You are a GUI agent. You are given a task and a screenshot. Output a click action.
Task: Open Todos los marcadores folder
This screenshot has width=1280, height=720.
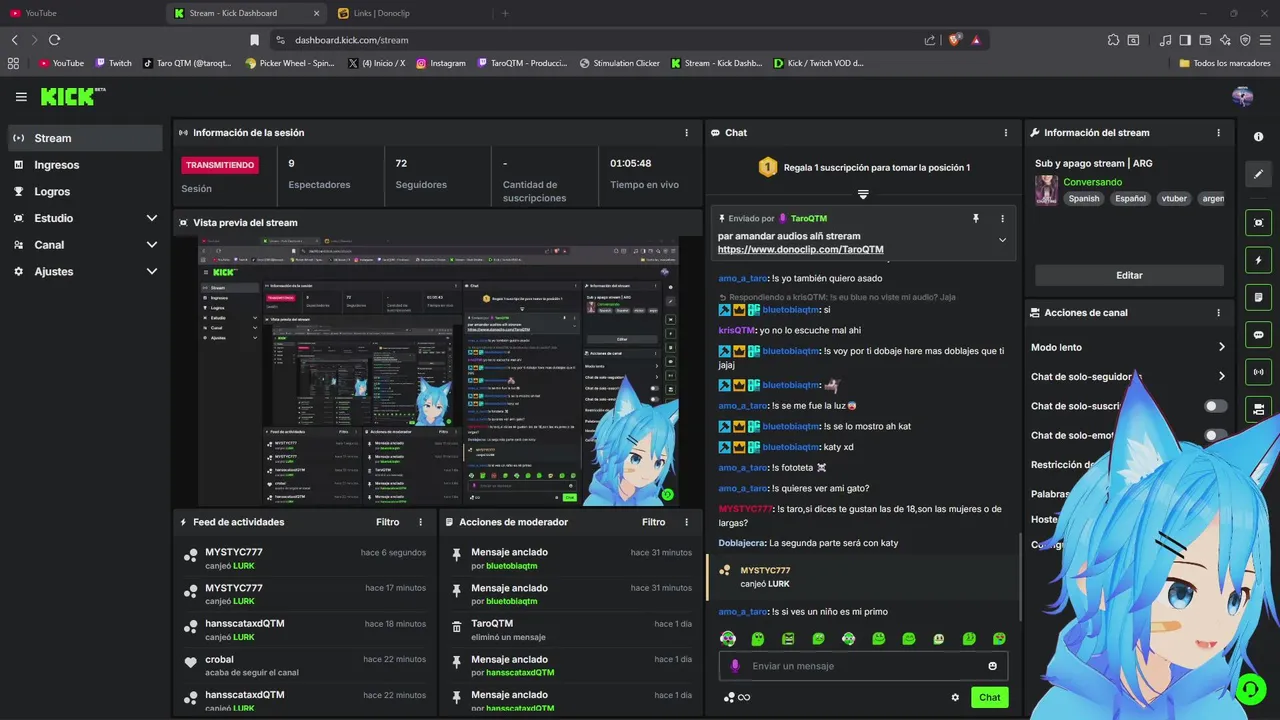click(1225, 63)
